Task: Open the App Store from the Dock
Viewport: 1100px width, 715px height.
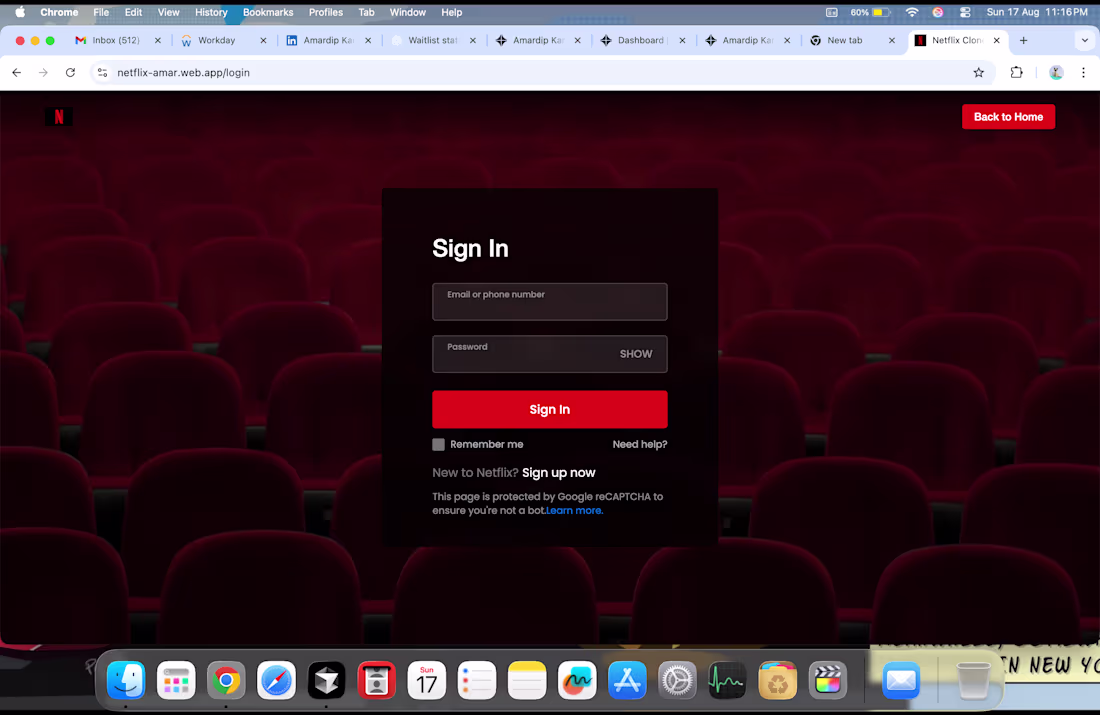Action: click(x=627, y=680)
